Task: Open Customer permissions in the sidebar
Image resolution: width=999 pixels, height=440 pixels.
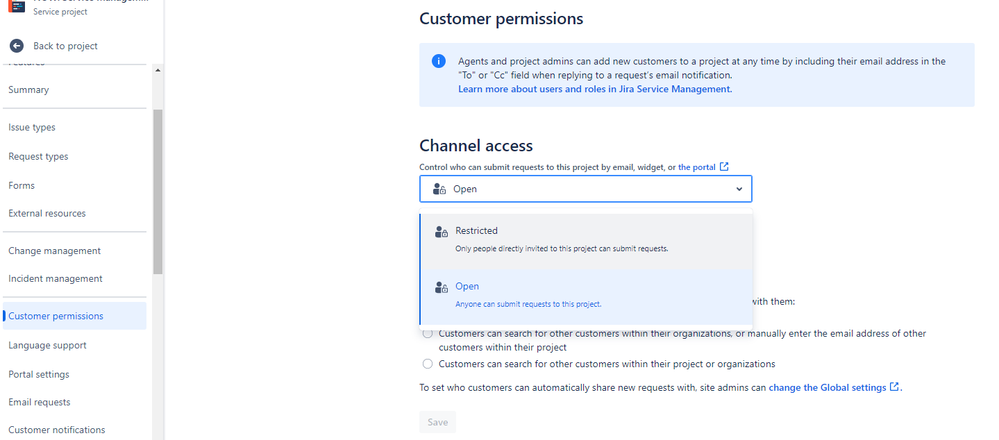Action: coord(74,316)
